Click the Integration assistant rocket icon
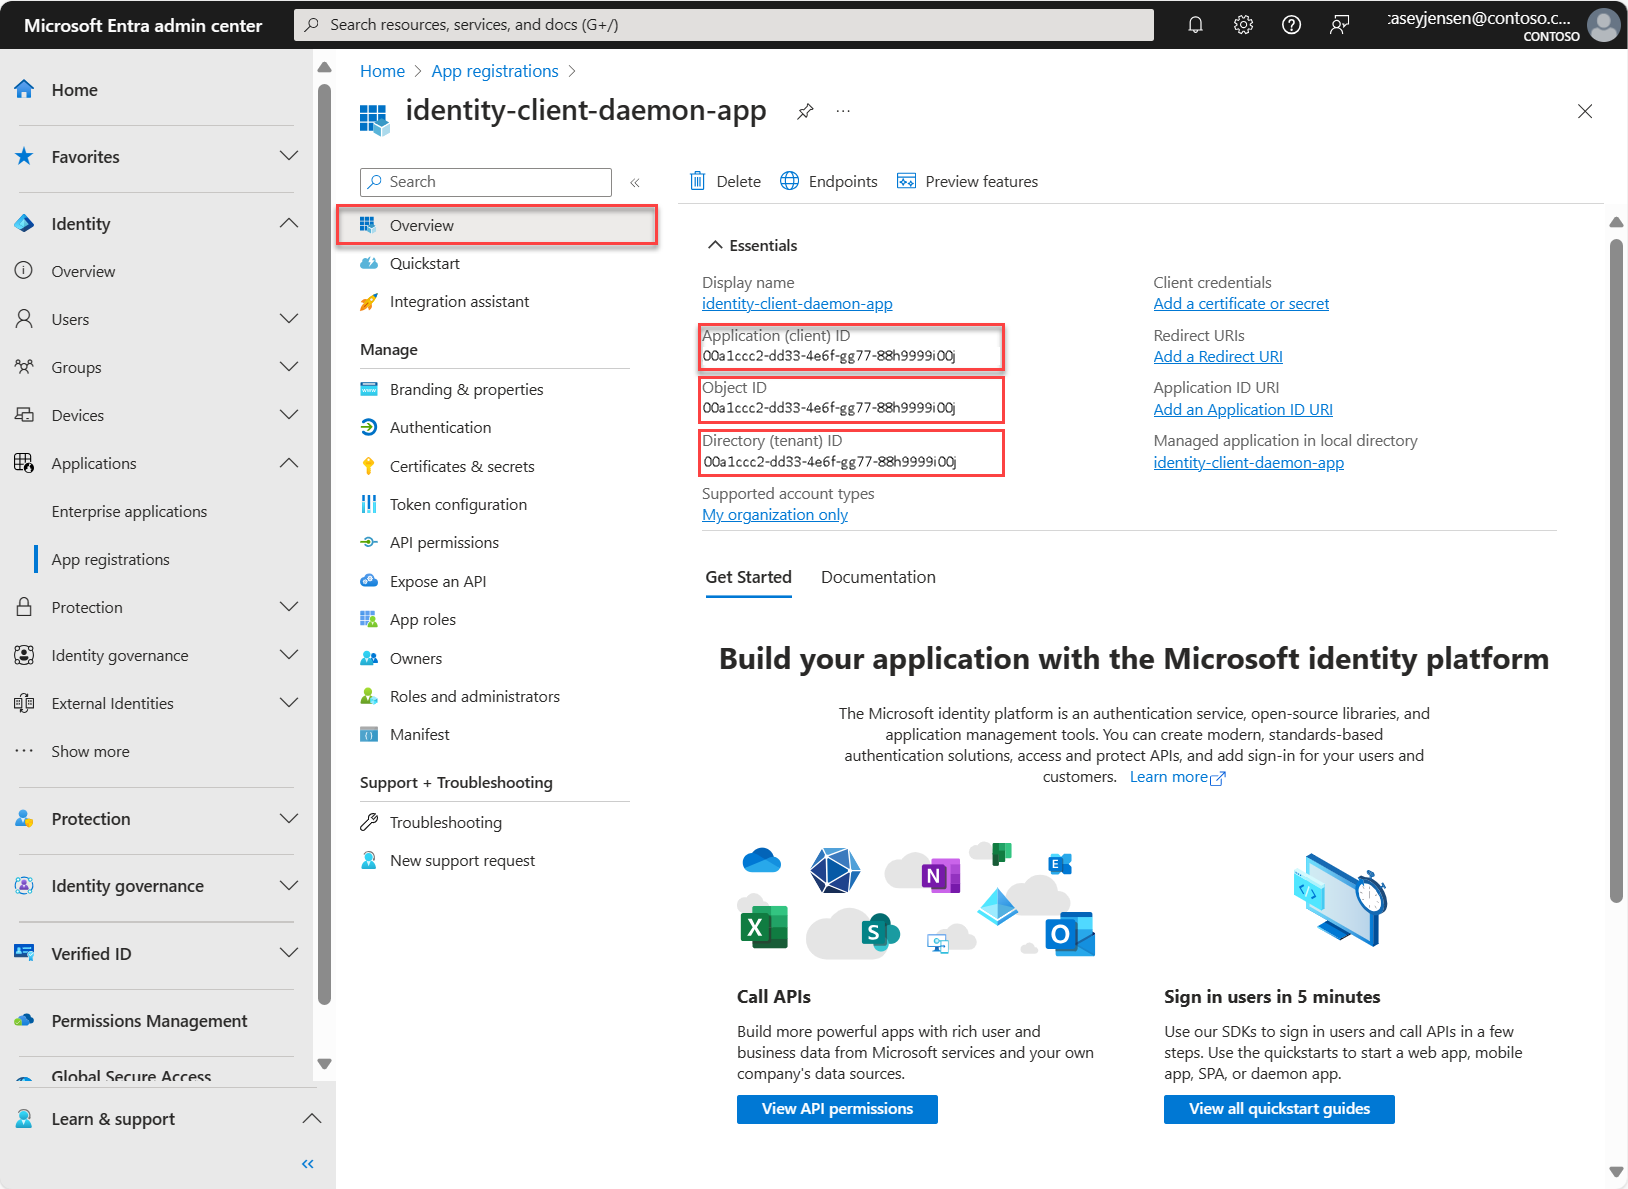Screen dimensions: 1628x1189 click(369, 302)
